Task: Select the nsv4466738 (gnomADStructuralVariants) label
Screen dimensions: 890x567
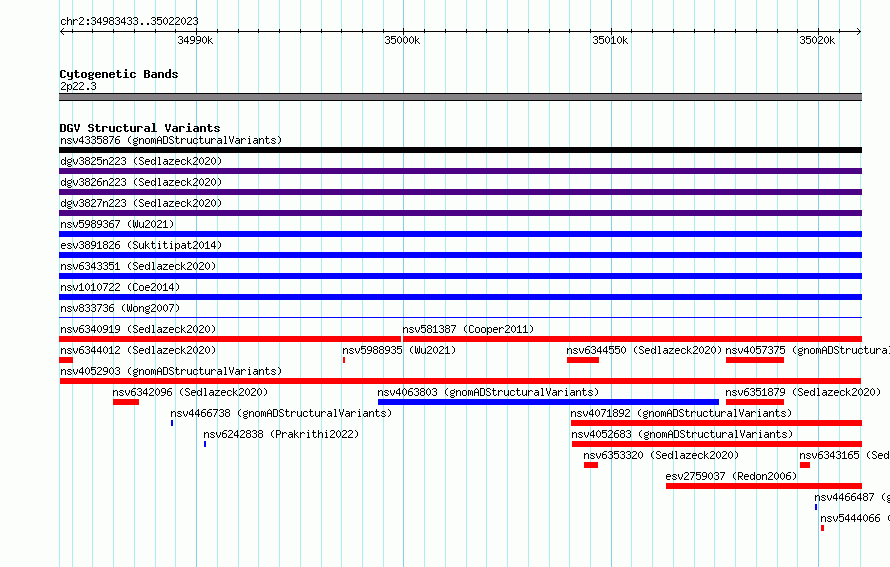Action: coord(281,413)
